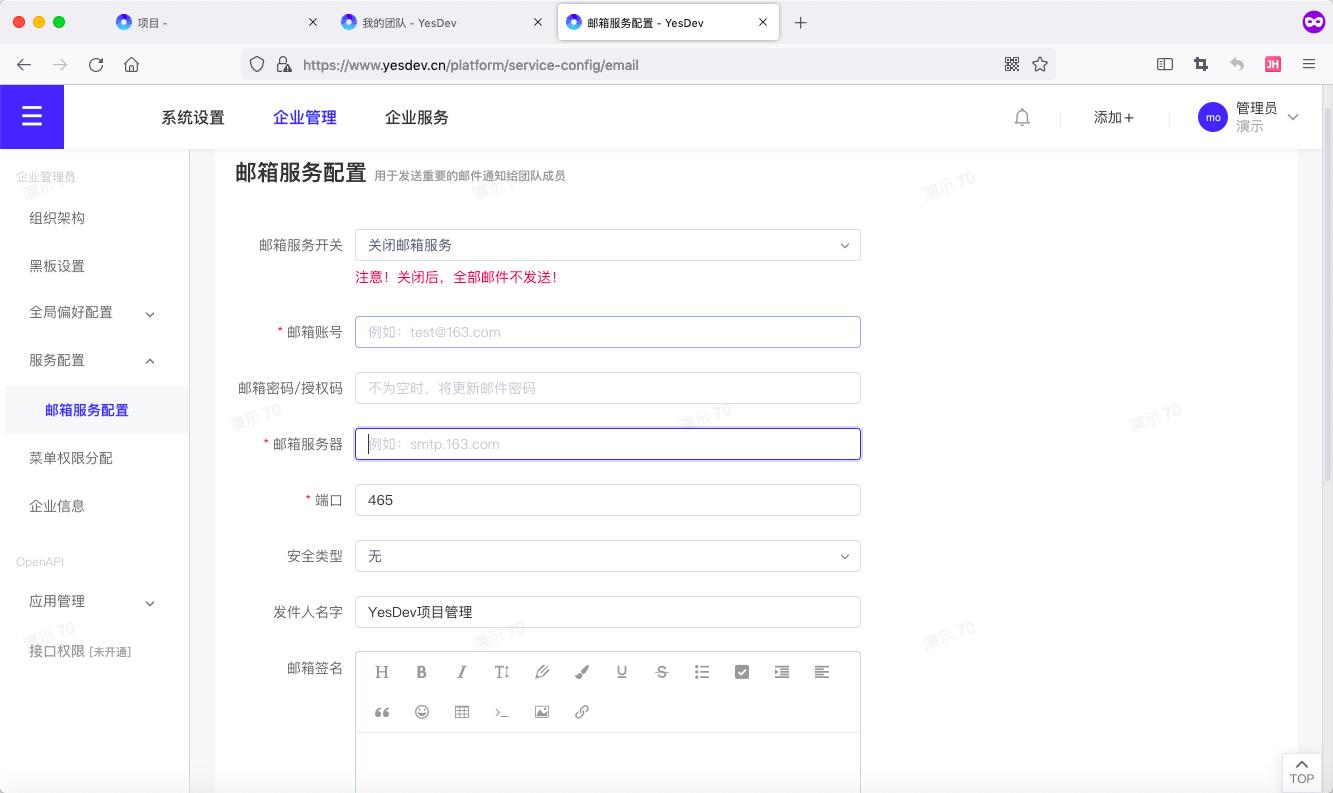This screenshot has height=793, width=1333.
Task: Insert an image into the signature editor
Action: [x=541, y=711]
